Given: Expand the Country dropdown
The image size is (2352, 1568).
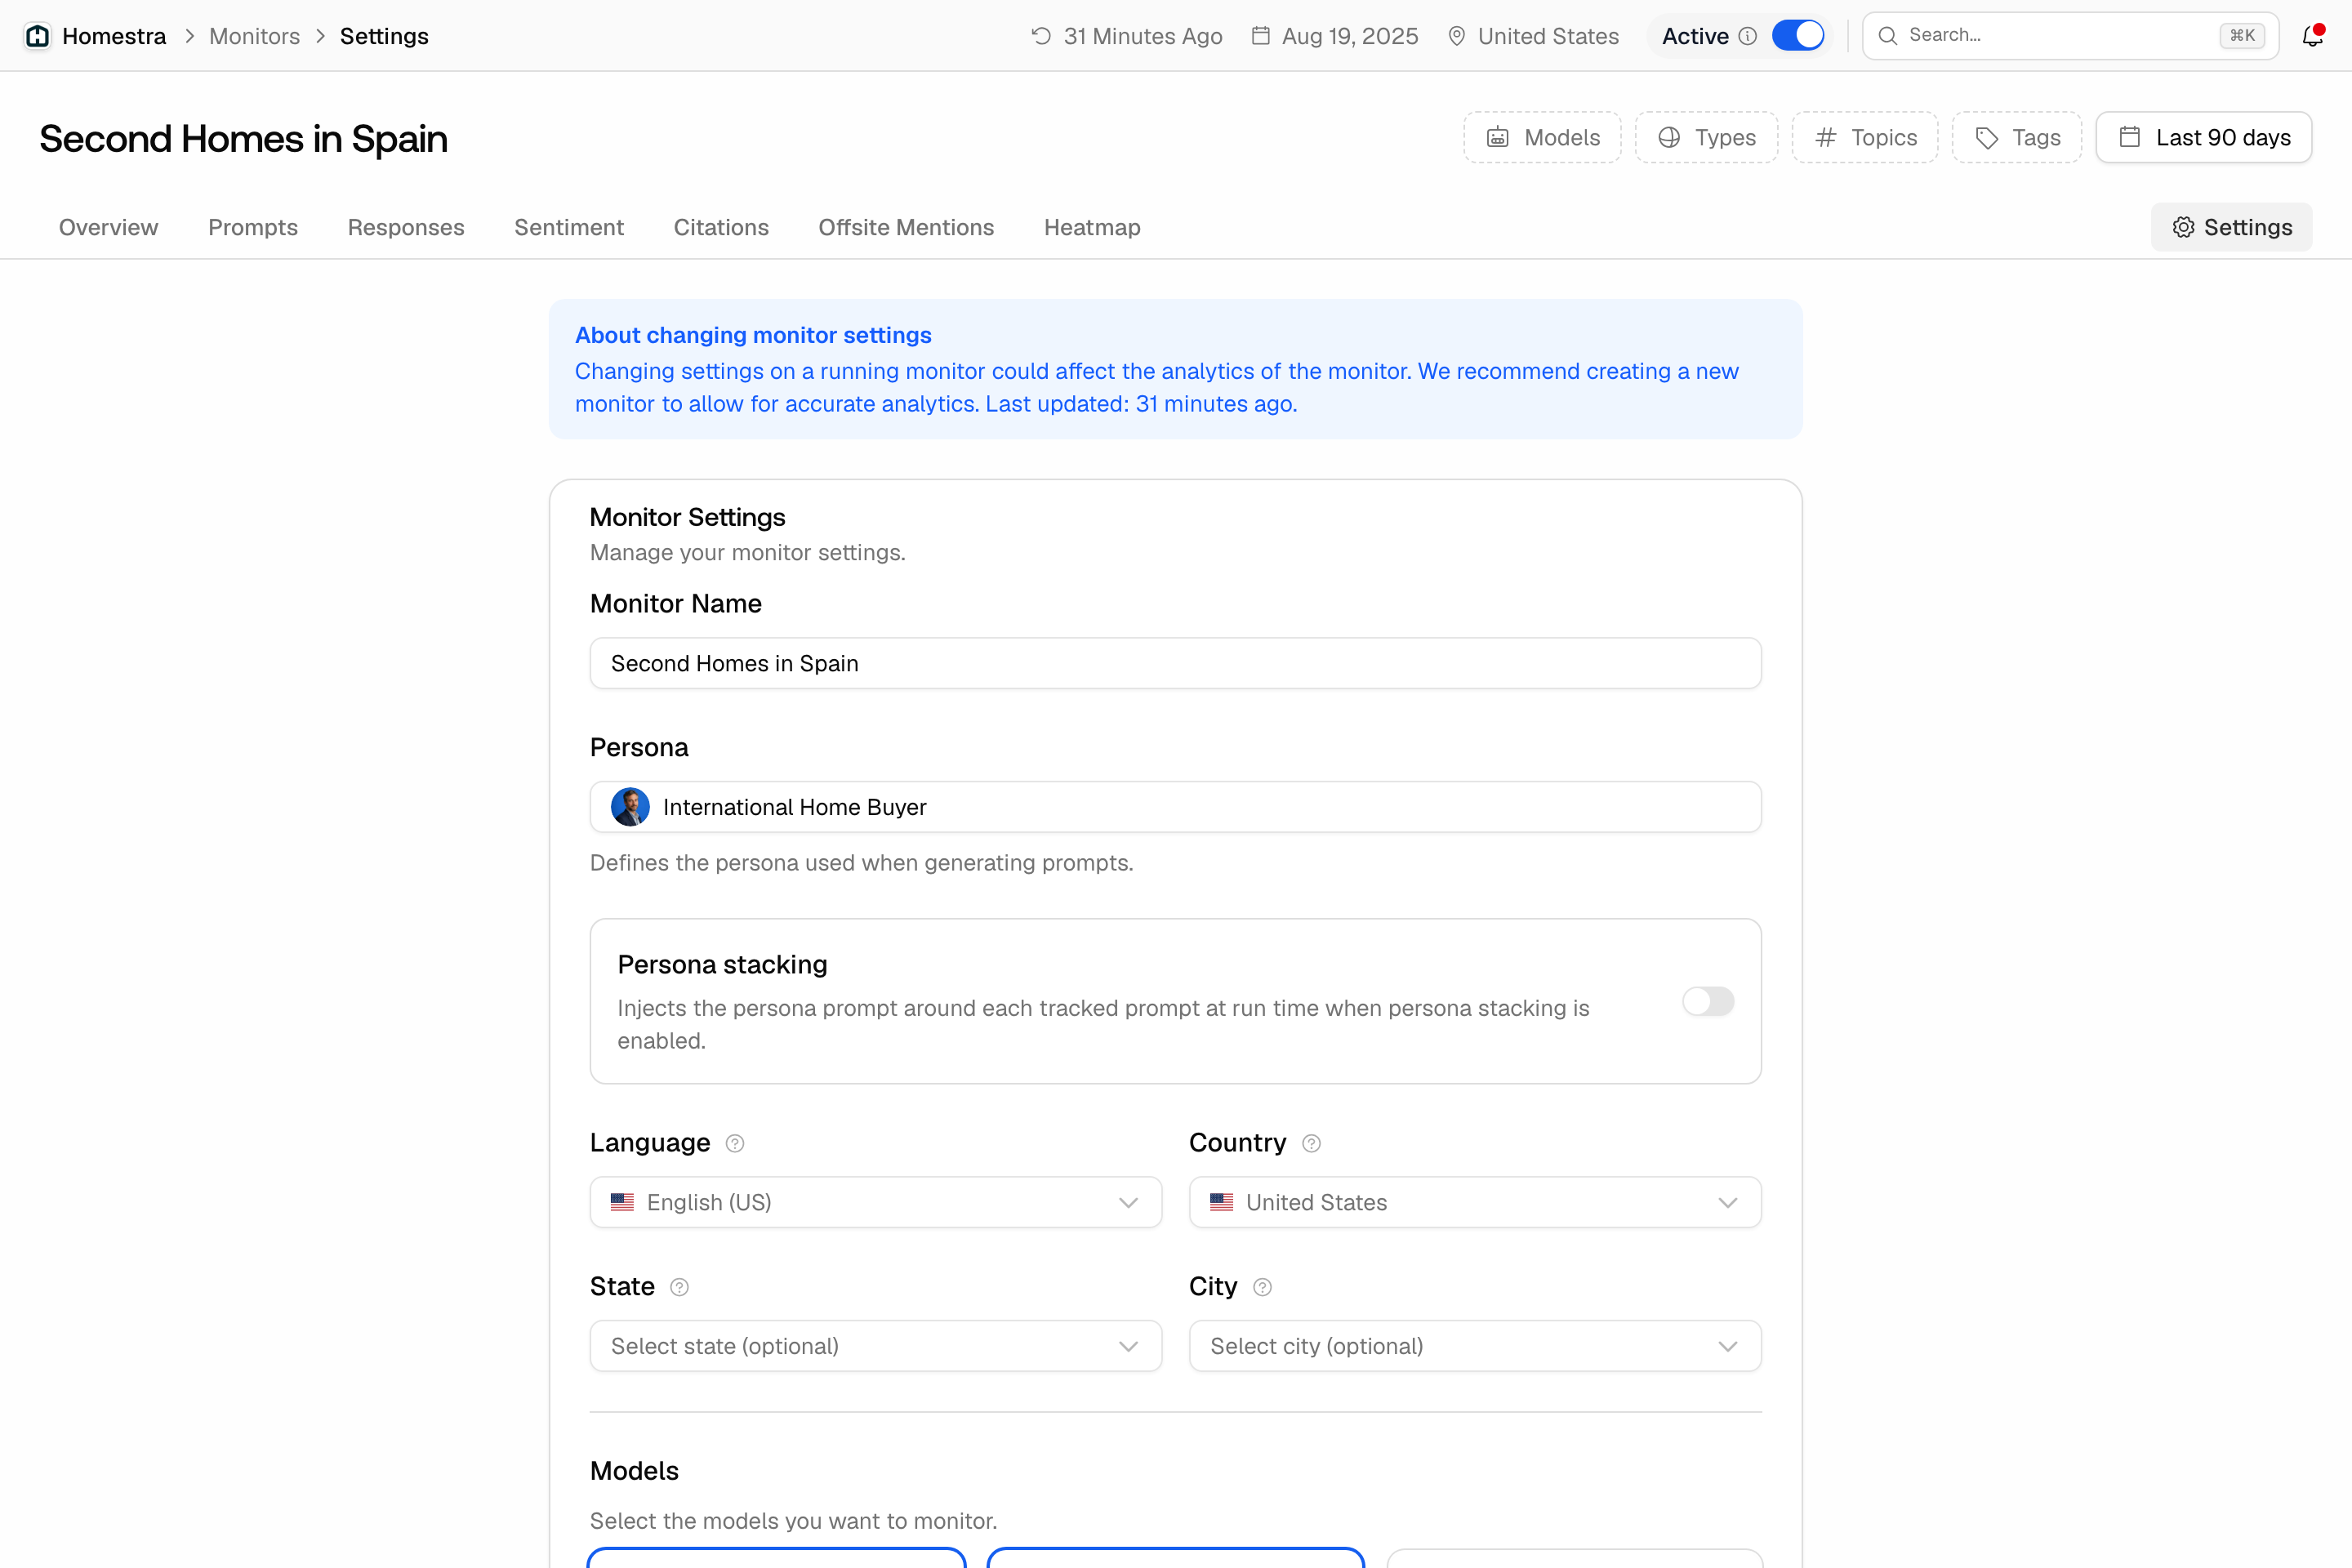Looking at the screenshot, I should pos(1475,1202).
